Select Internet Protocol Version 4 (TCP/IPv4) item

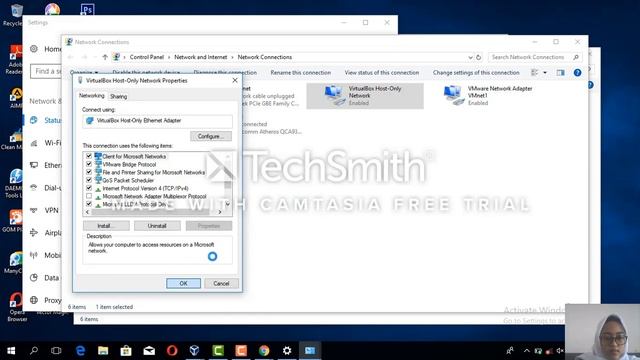click(x=145, y=188)
